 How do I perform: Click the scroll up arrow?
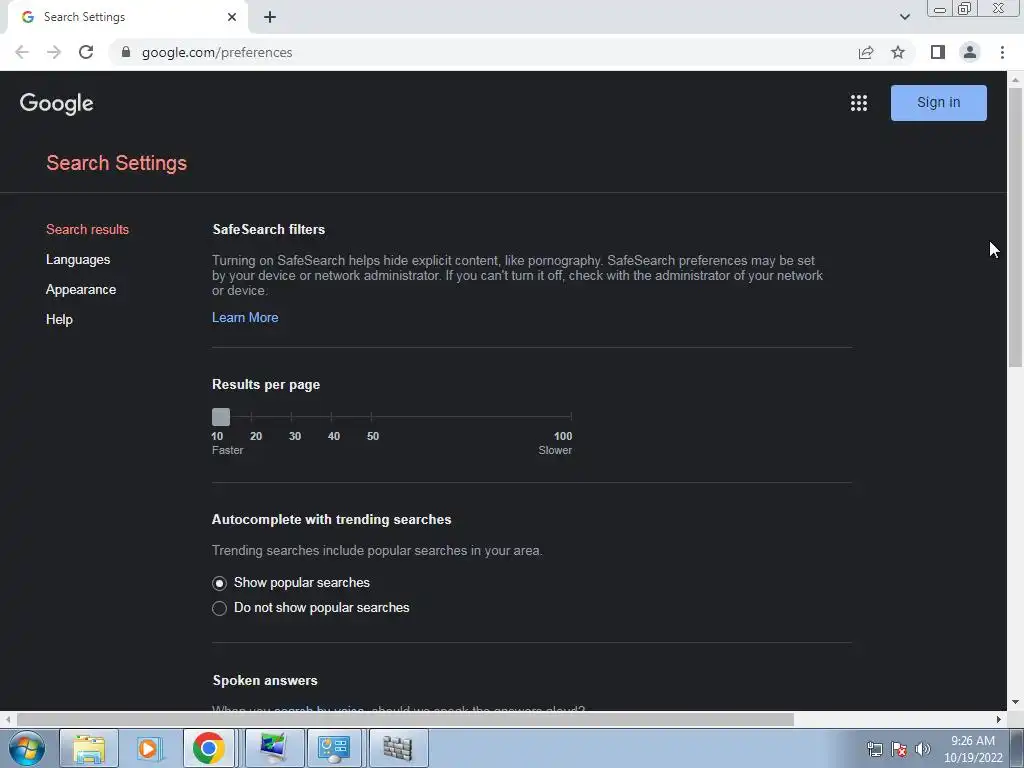pos(1015,80)
